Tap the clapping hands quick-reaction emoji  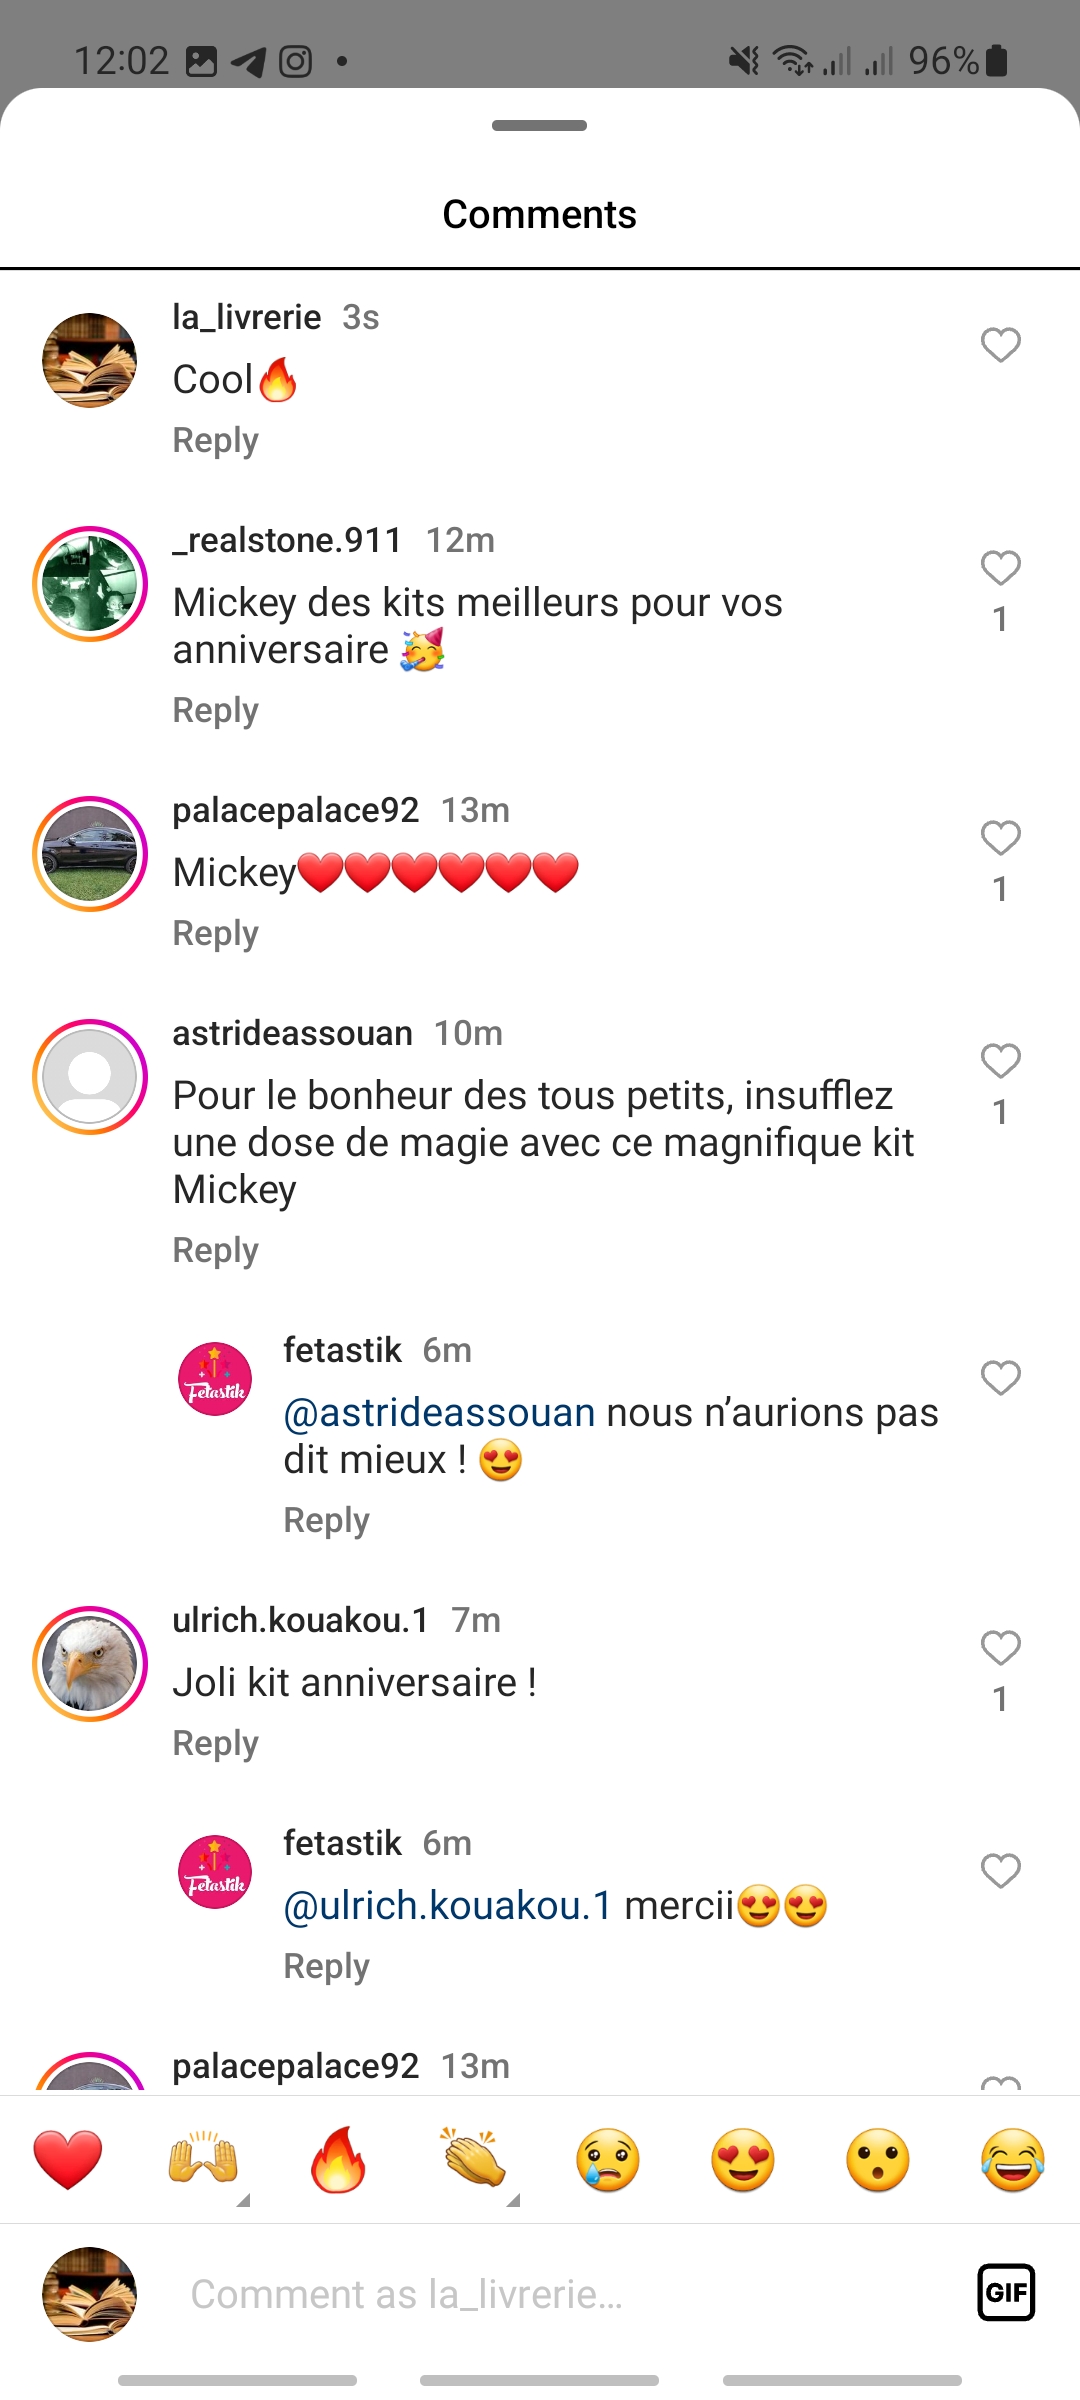(473, 2159)
